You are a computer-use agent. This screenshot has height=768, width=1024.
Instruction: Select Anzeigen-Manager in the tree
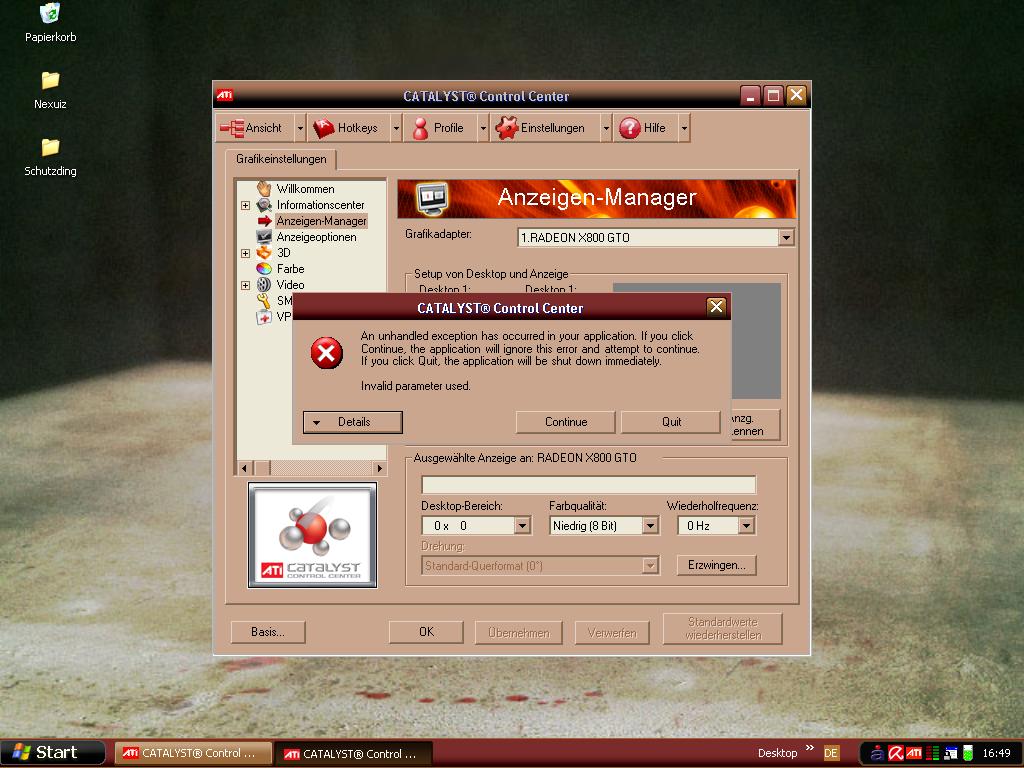(x=321, y=221)
